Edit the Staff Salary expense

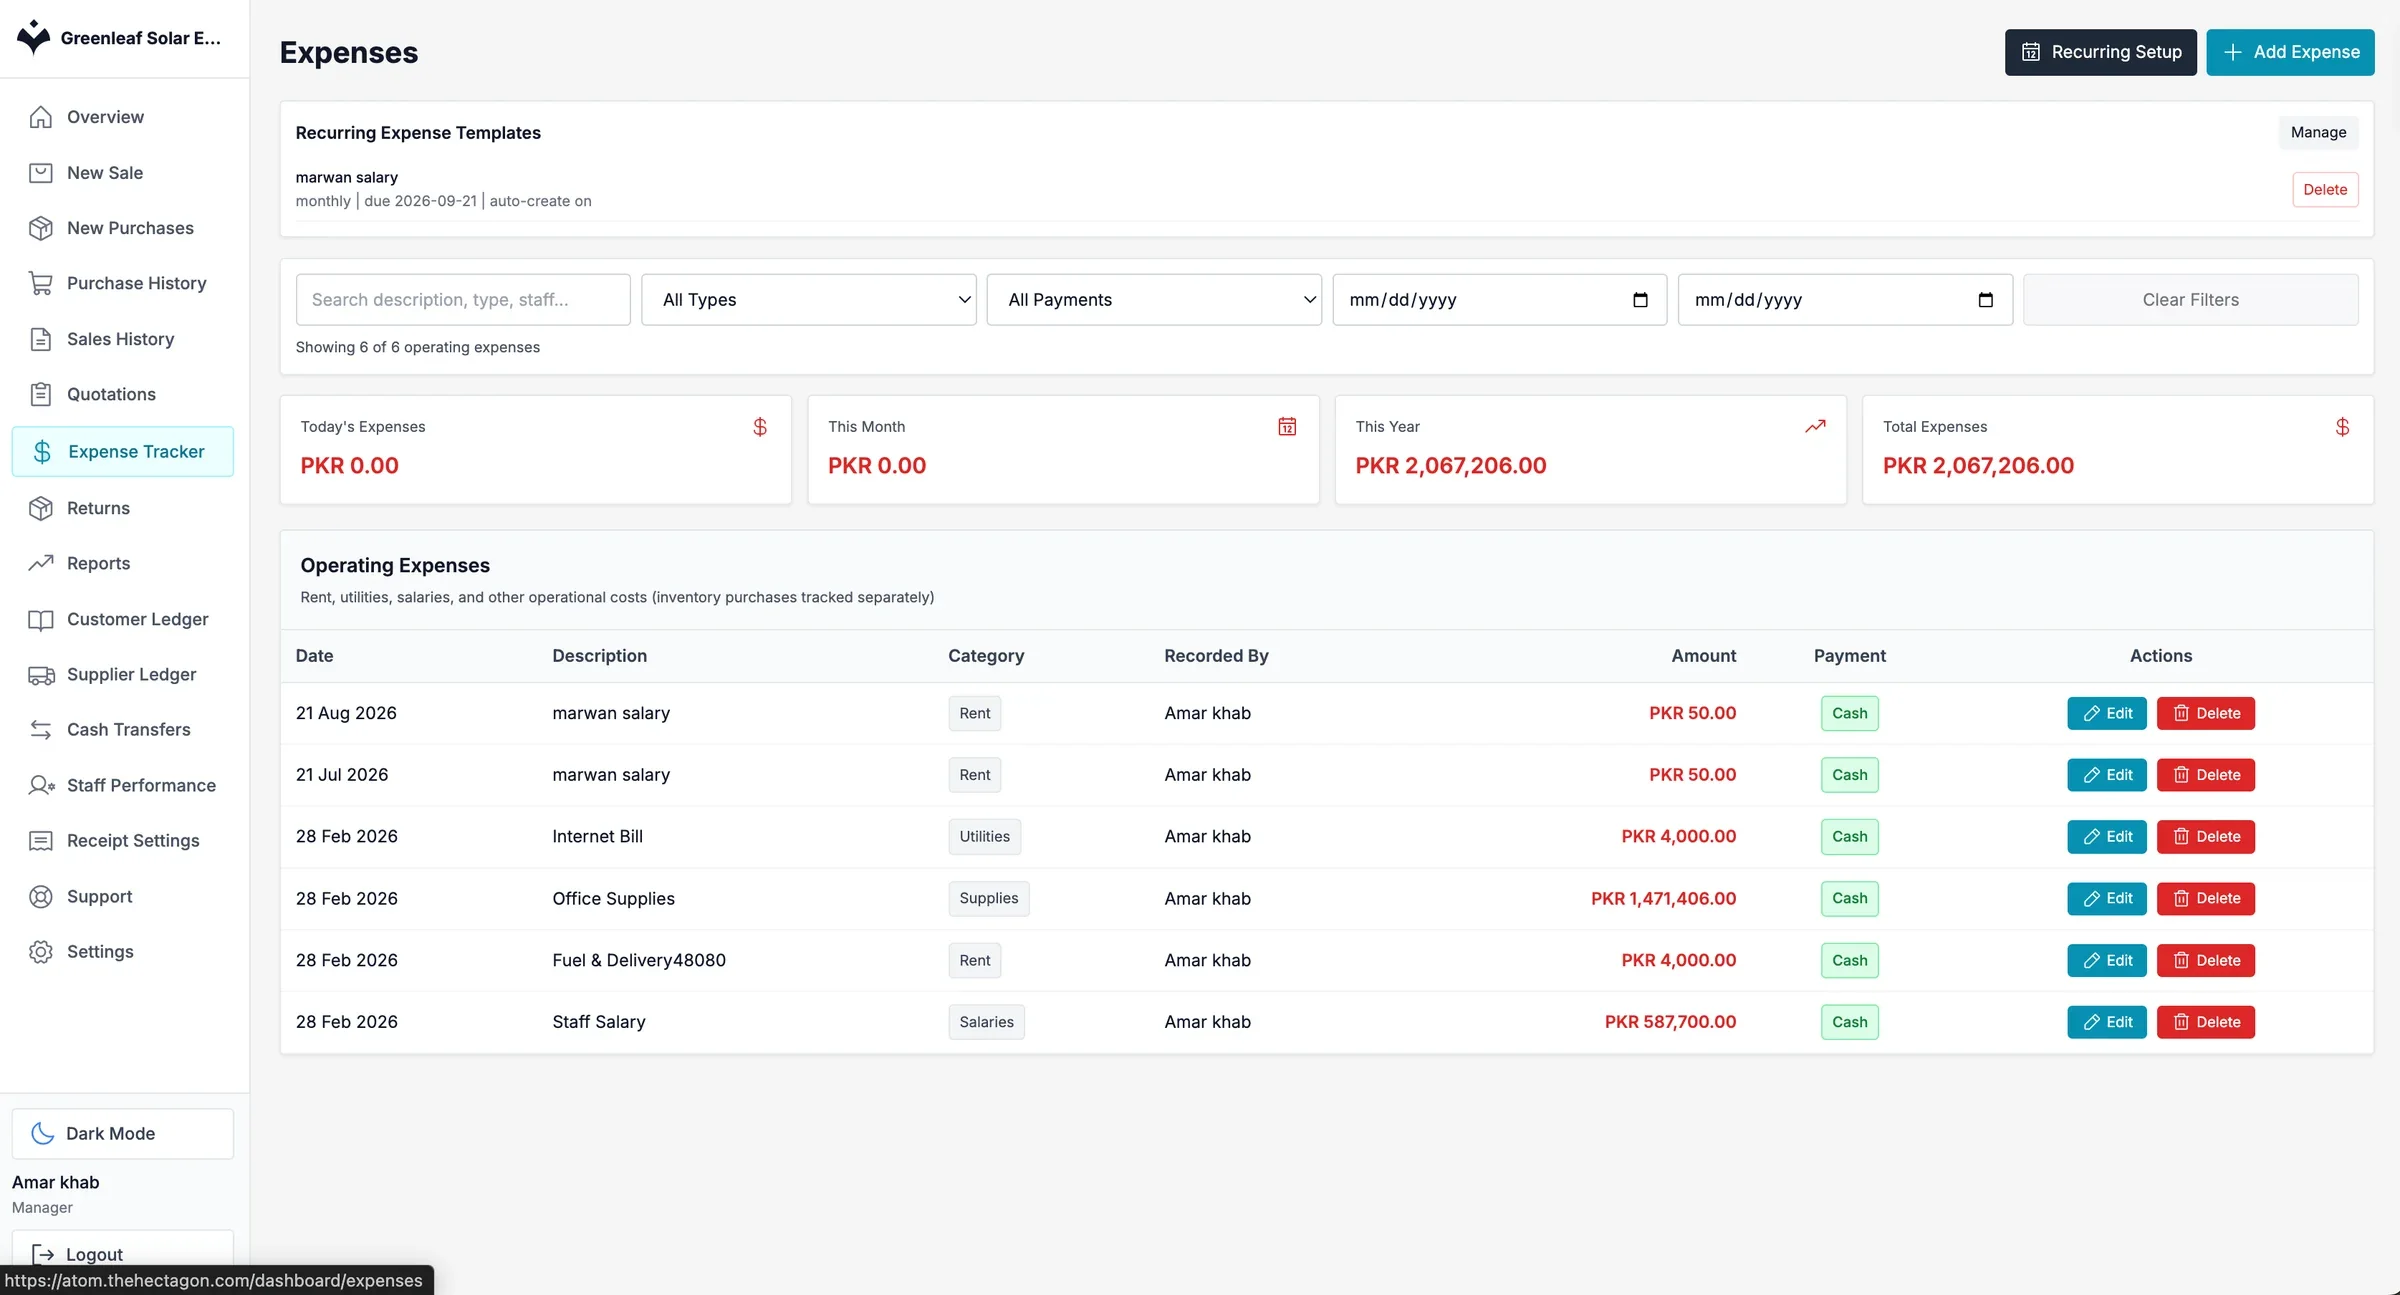tap(2107, 1022)
